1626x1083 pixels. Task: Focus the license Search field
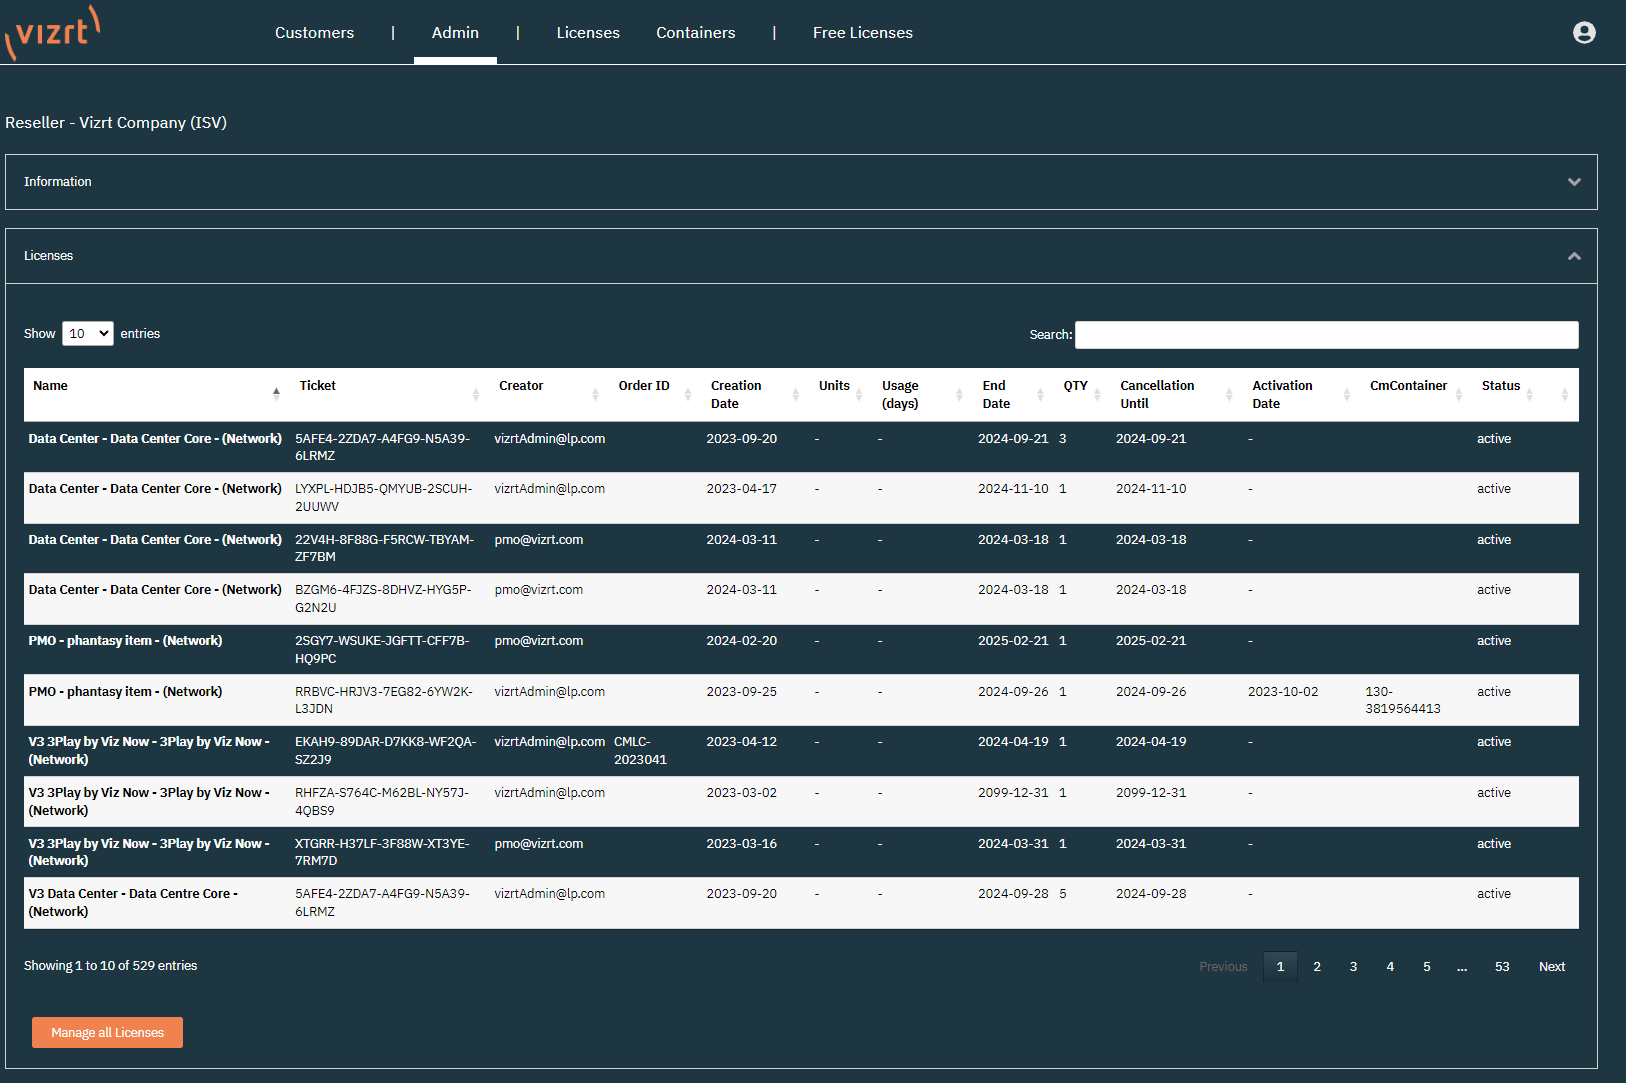point(1326,335)
